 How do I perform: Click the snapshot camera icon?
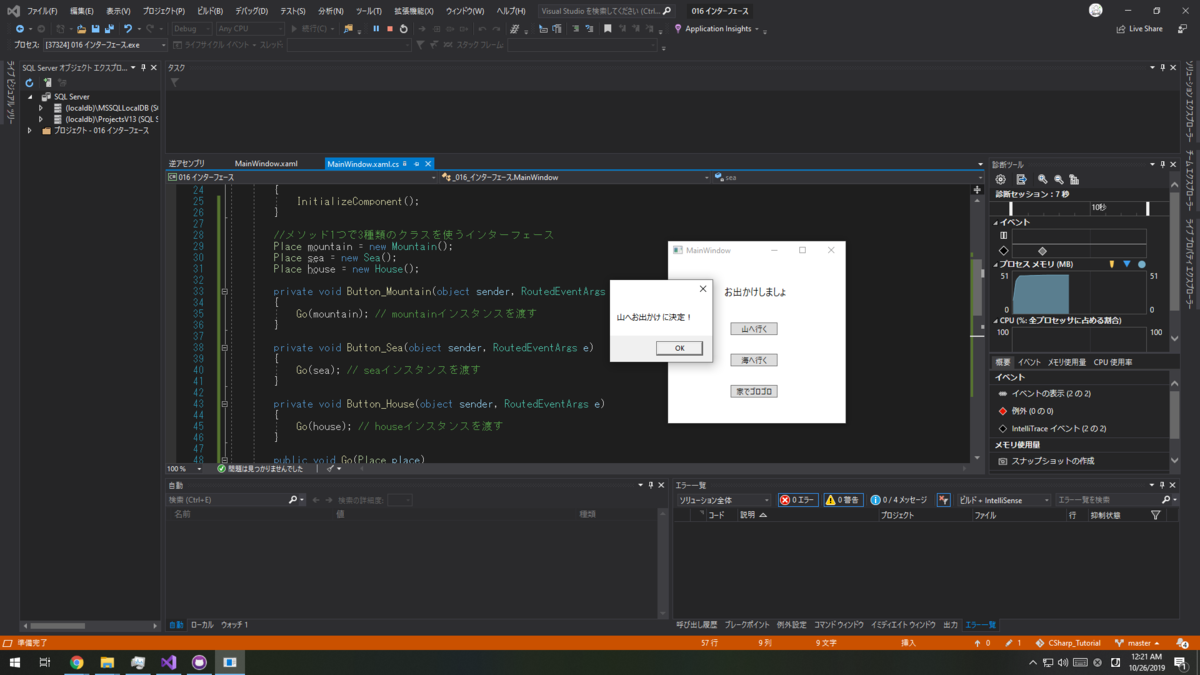click(x=1003, y=461)
